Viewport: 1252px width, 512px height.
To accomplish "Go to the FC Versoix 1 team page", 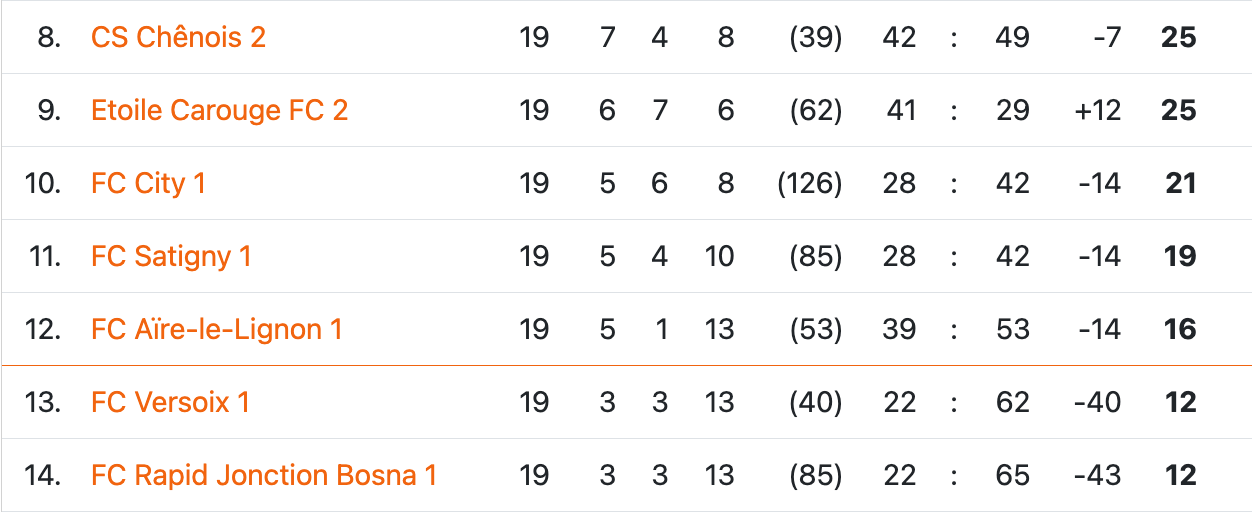I will [170, 403].
